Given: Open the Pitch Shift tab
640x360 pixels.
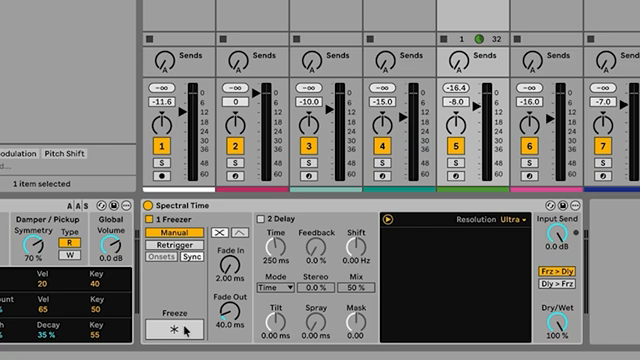Looking at the screenshot, I should (x=64, y=153).
